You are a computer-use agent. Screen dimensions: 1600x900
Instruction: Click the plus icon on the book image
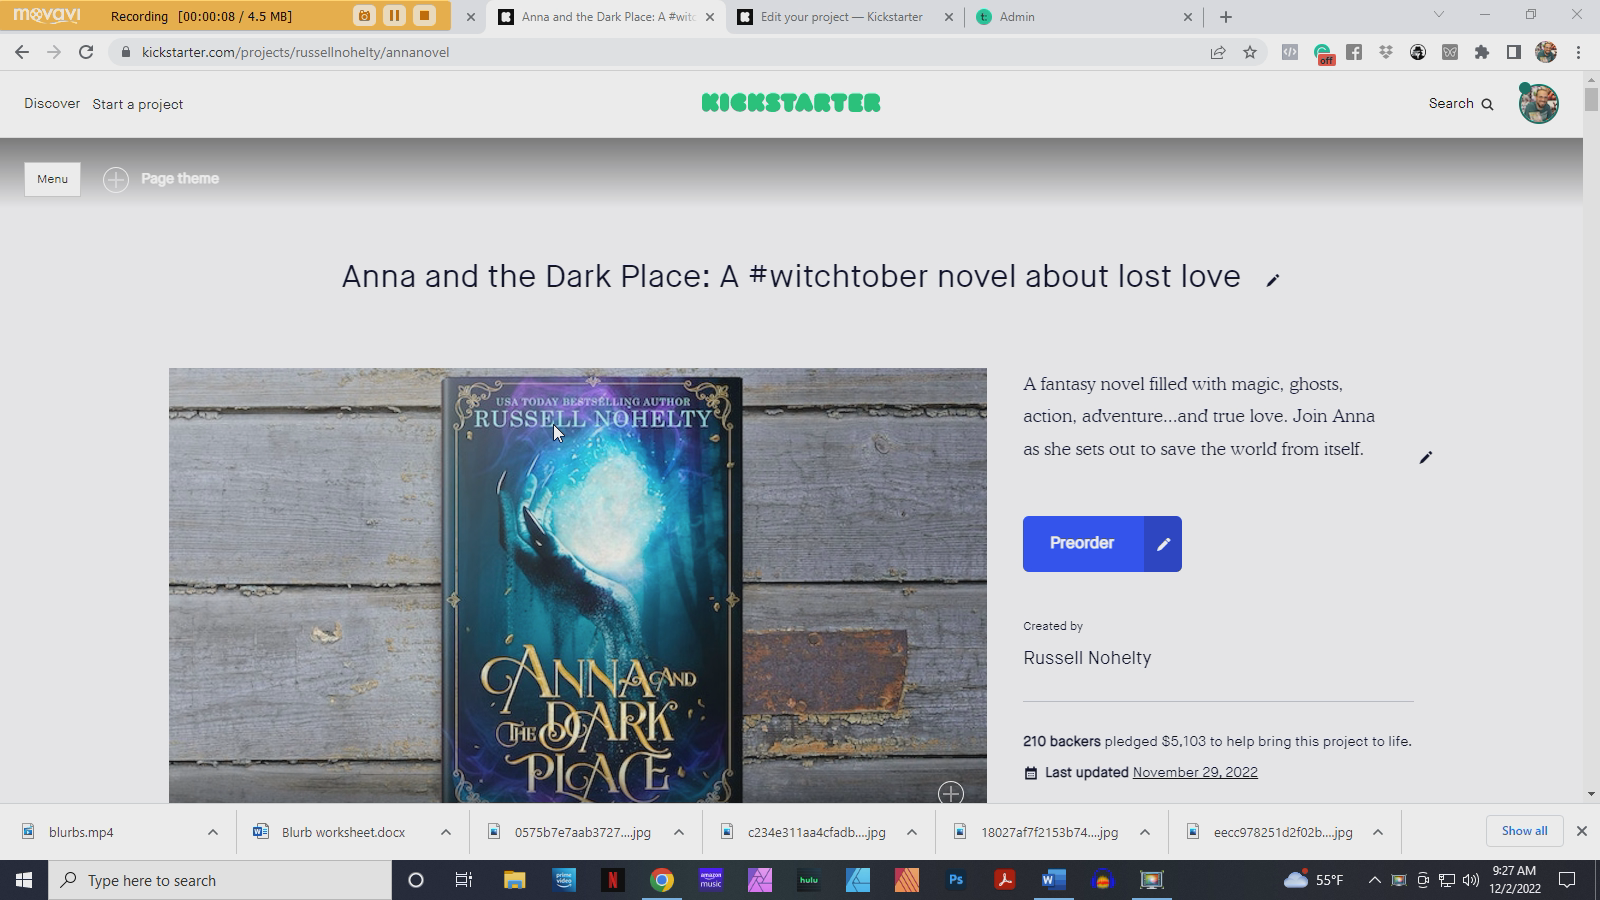tap(951, 793)
